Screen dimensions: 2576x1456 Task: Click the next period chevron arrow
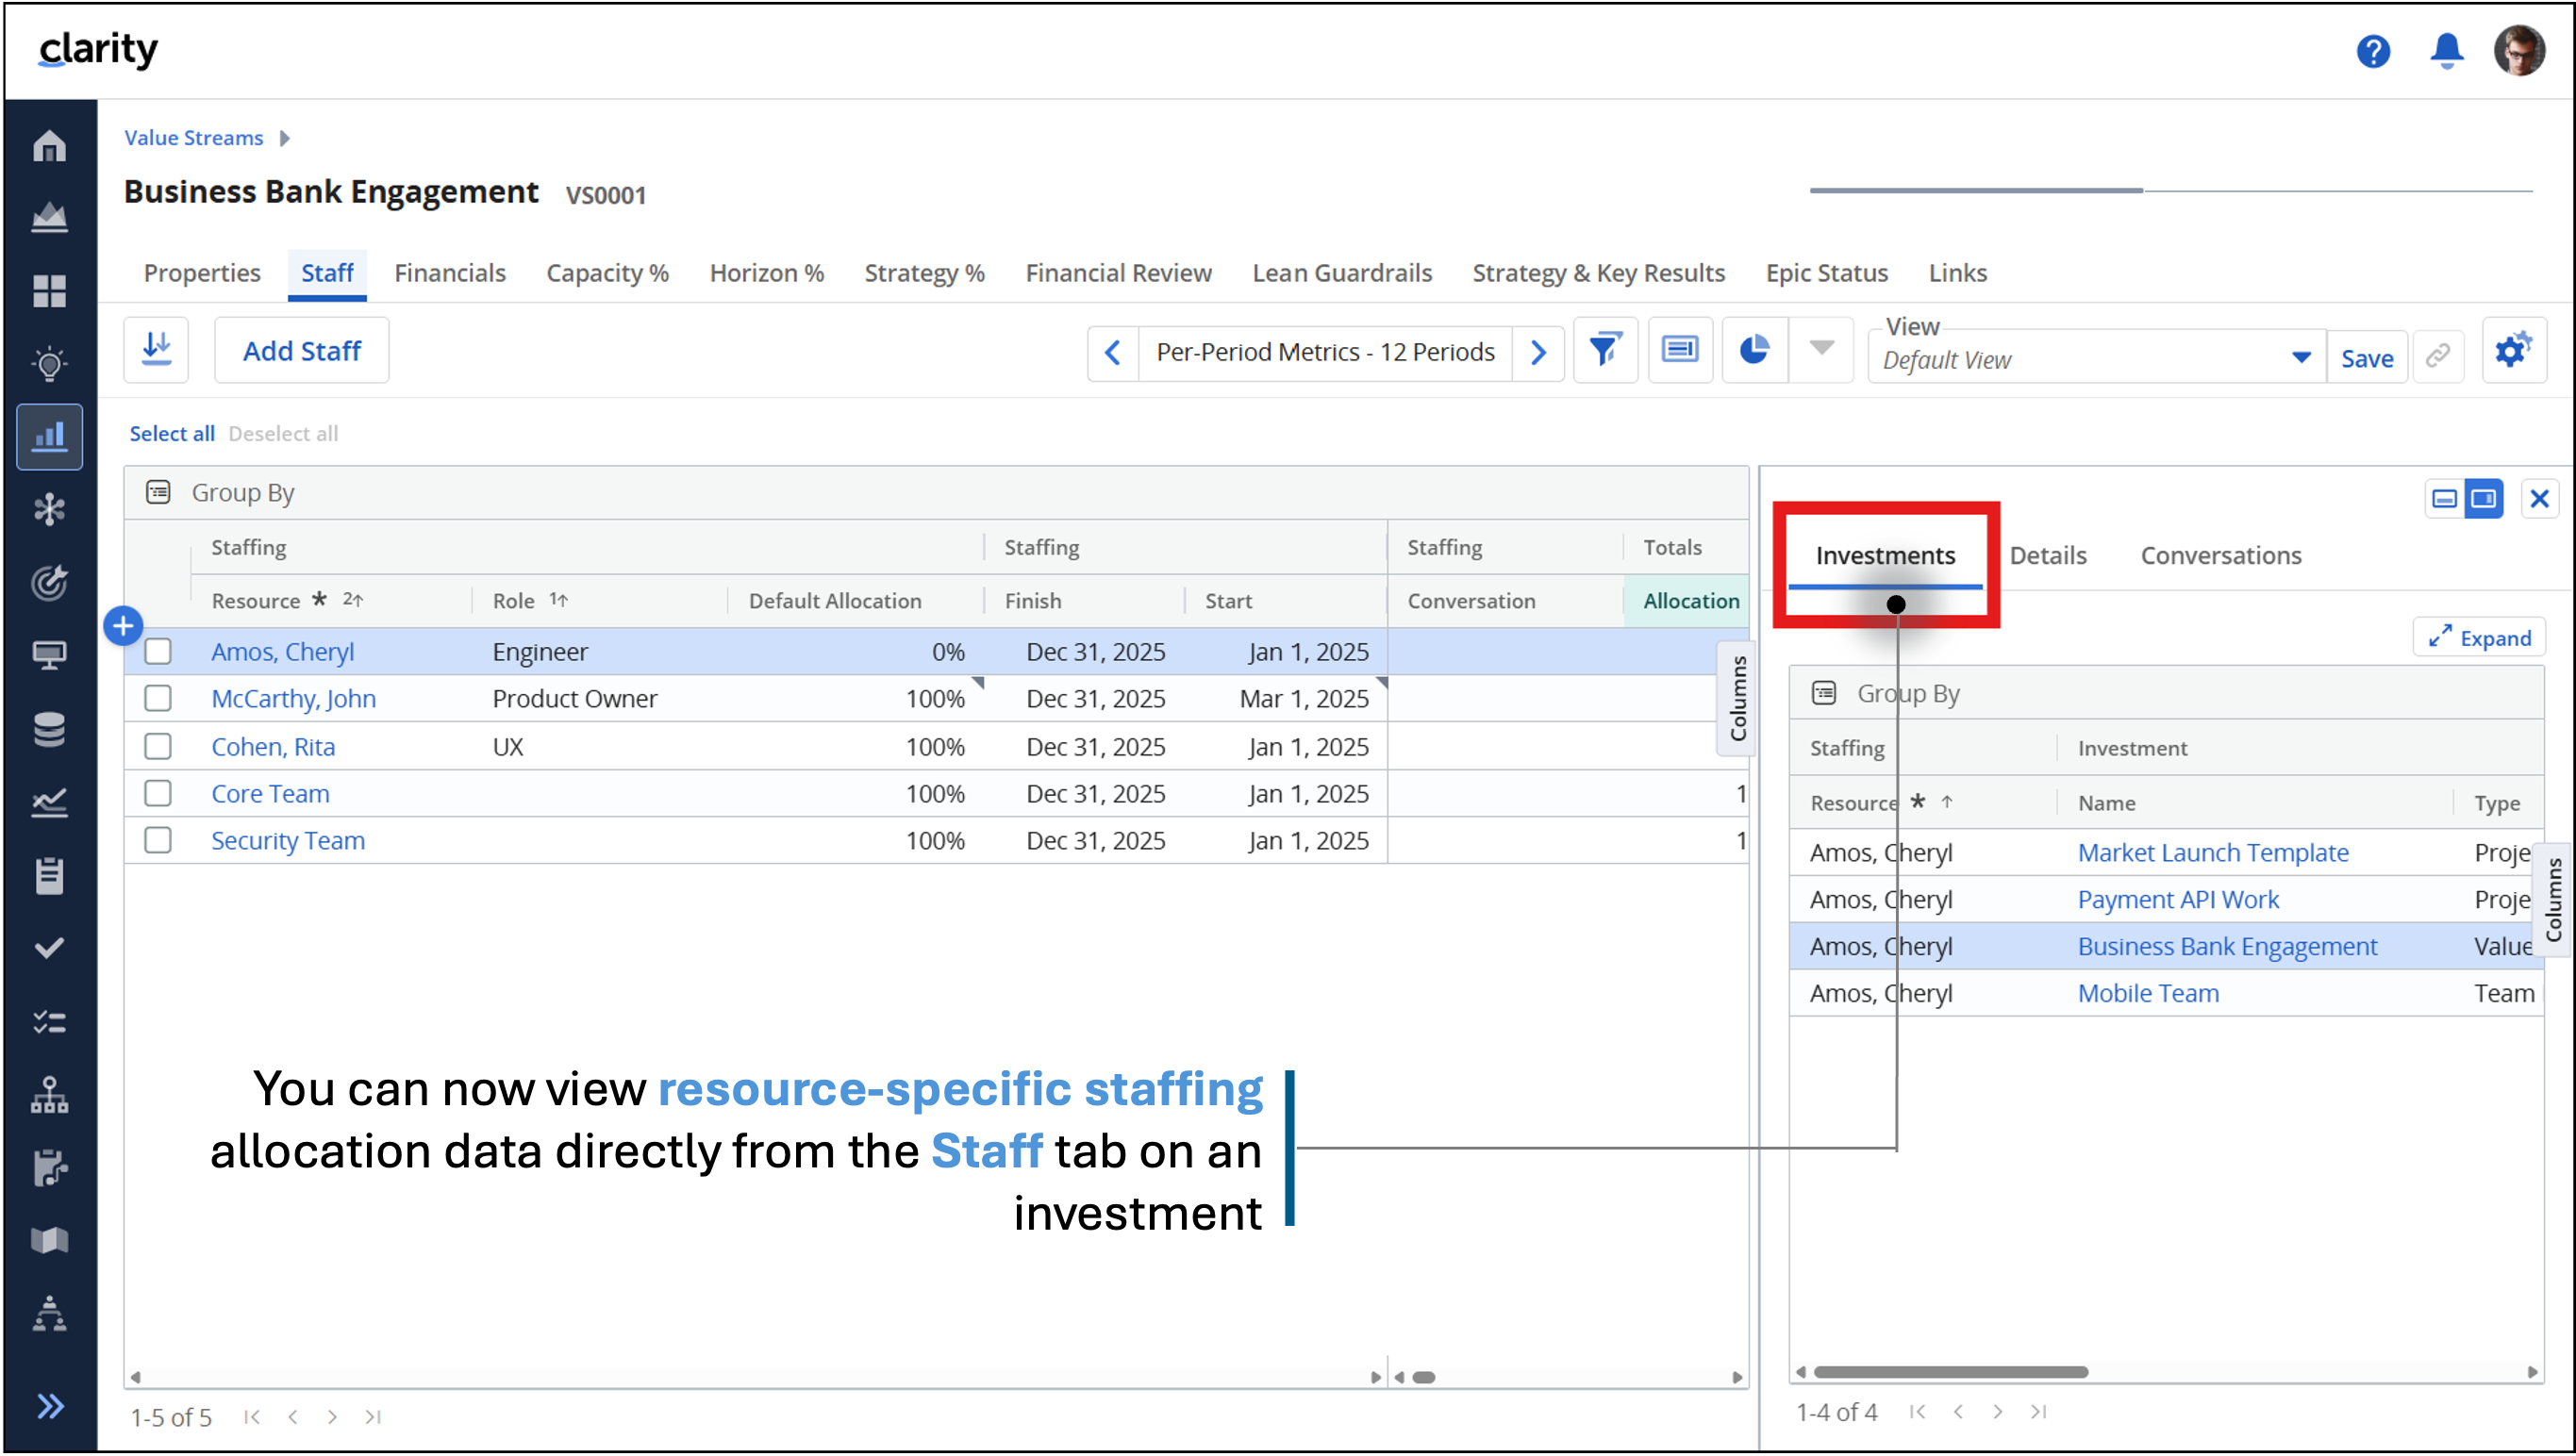click(1538, 351)
